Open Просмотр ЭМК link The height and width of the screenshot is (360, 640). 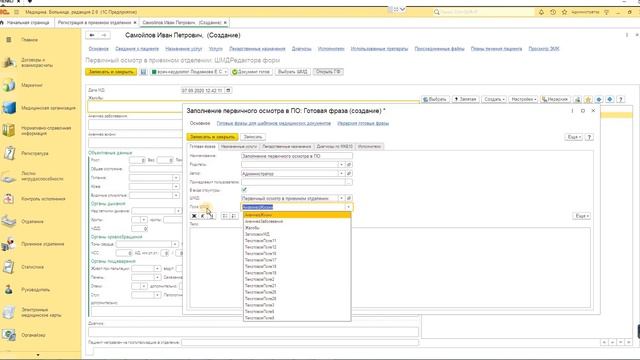pos(544,49)
